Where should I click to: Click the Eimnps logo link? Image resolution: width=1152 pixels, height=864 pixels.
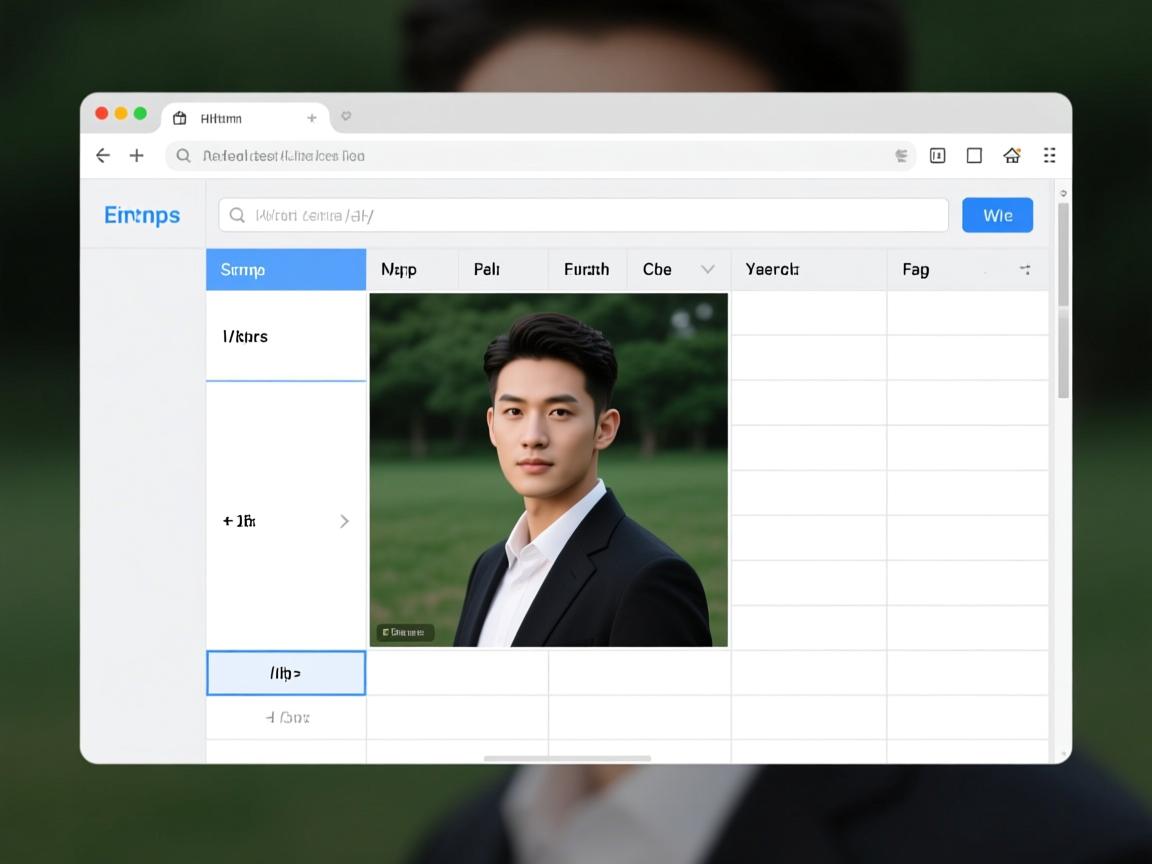(142, 215)
